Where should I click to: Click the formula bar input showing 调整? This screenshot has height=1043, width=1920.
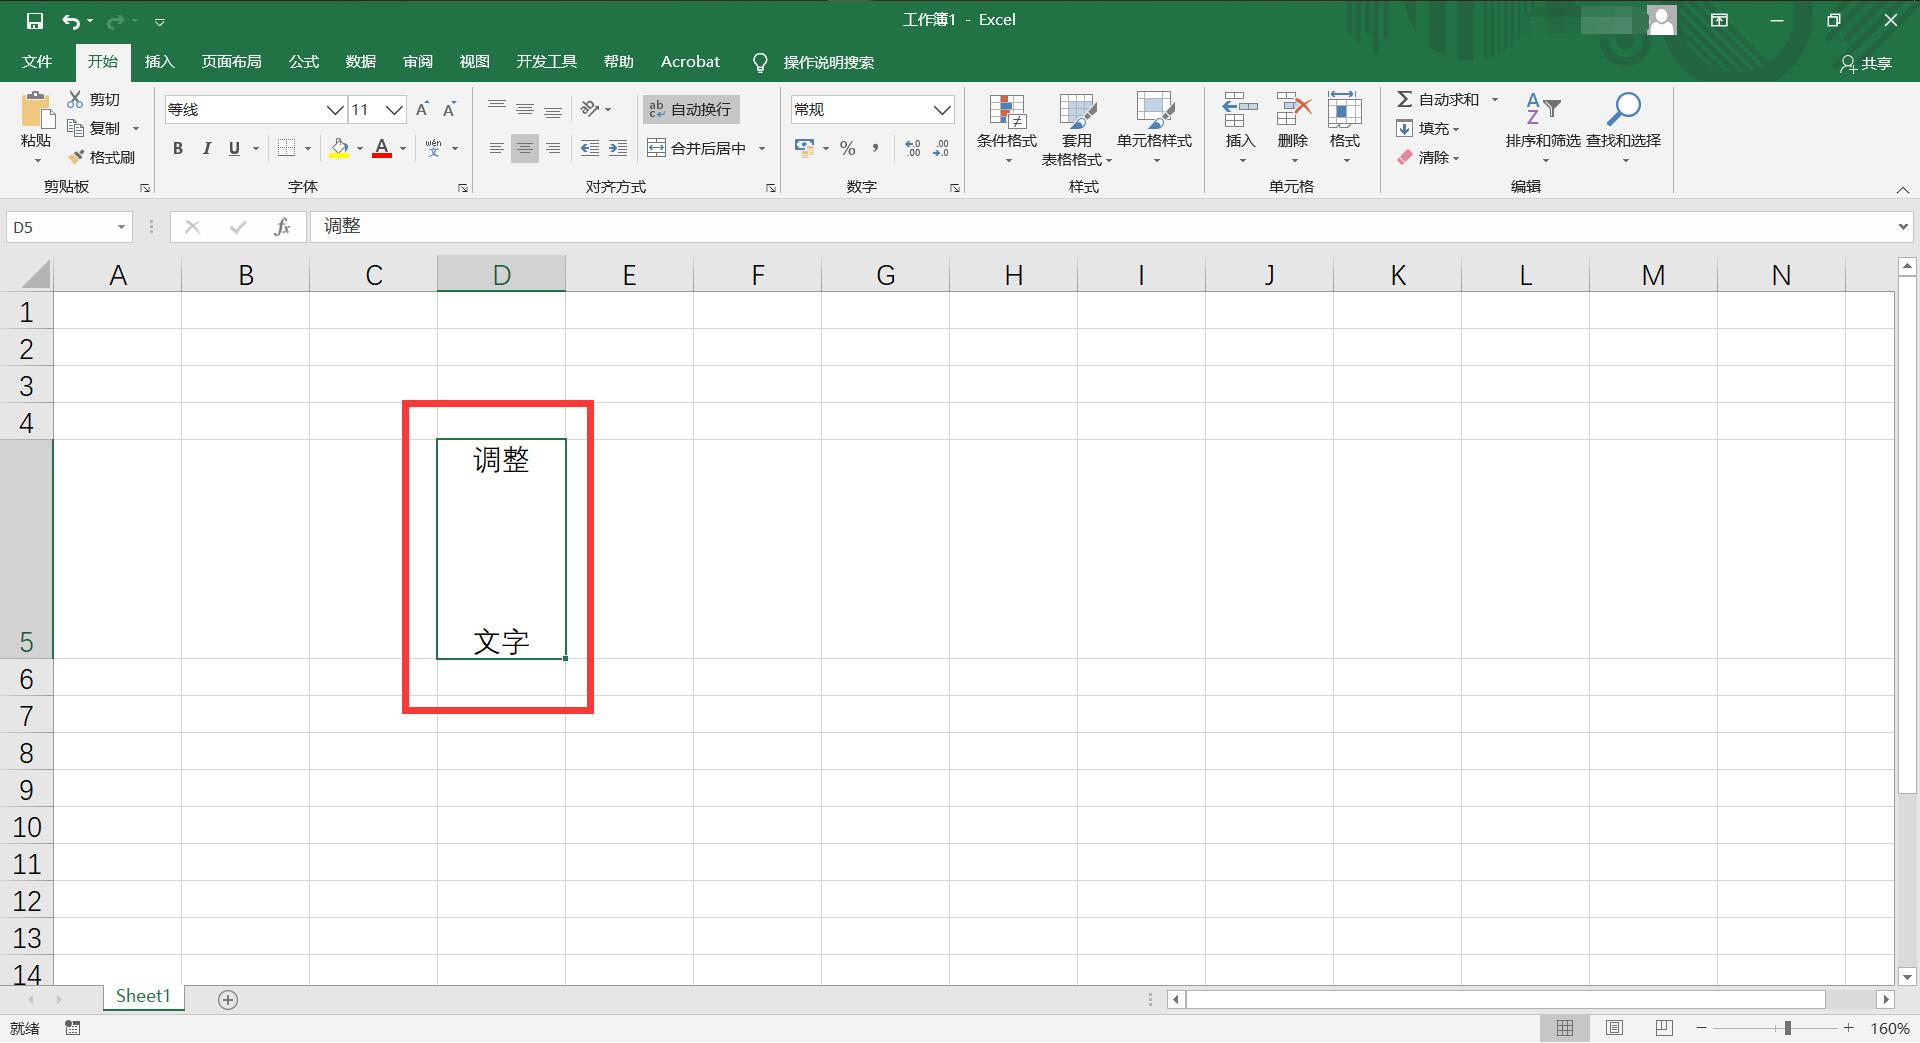point(1100,227)
